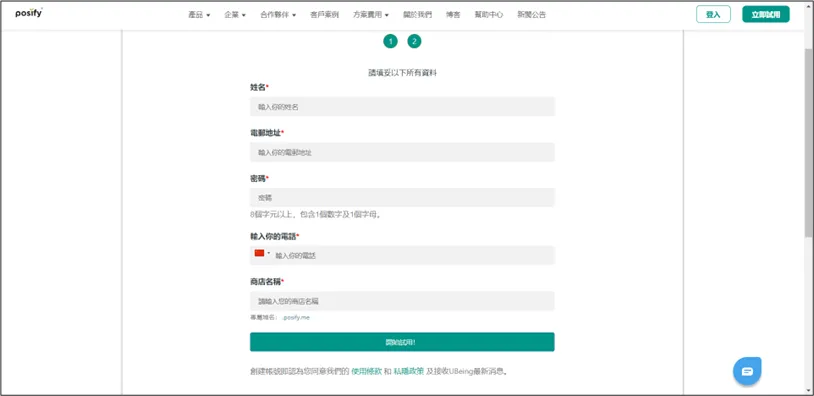Submit form with 開始試用 button
The height and width of the screenshot is (396, 814).
point(402,342)
